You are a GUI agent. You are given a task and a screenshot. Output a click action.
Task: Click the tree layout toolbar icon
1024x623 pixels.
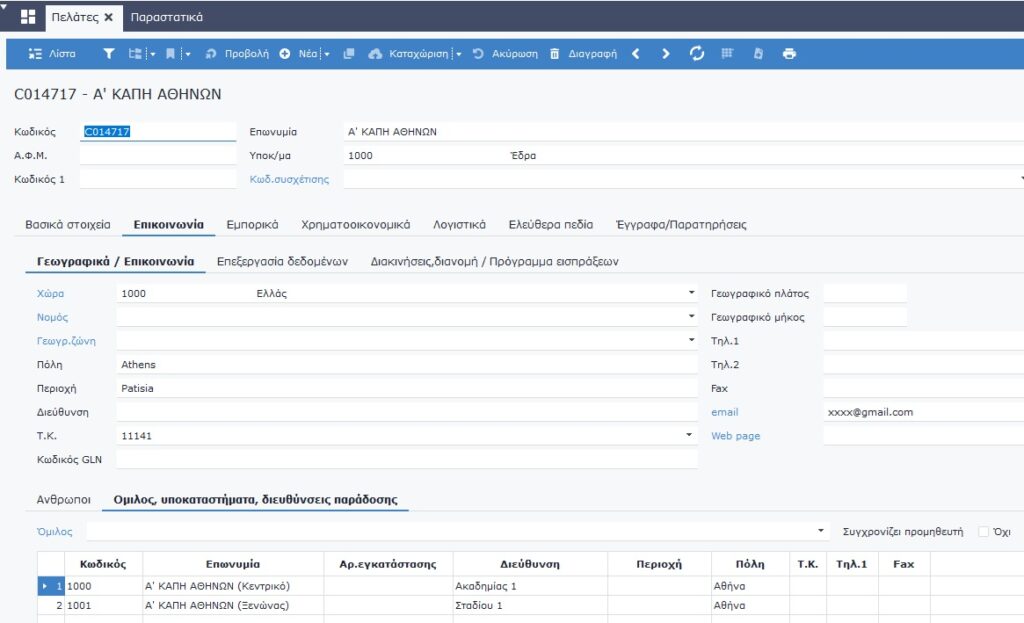pos(135,54)
